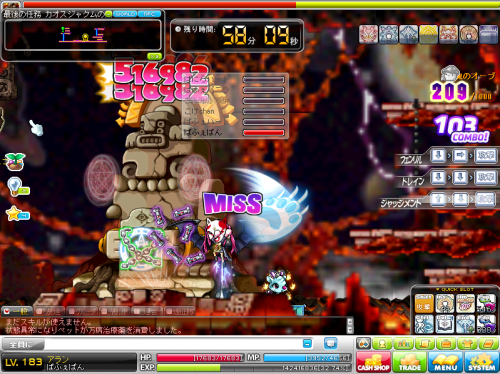
Task: Click the first red wing buff icon
Action: pos(368,34)
